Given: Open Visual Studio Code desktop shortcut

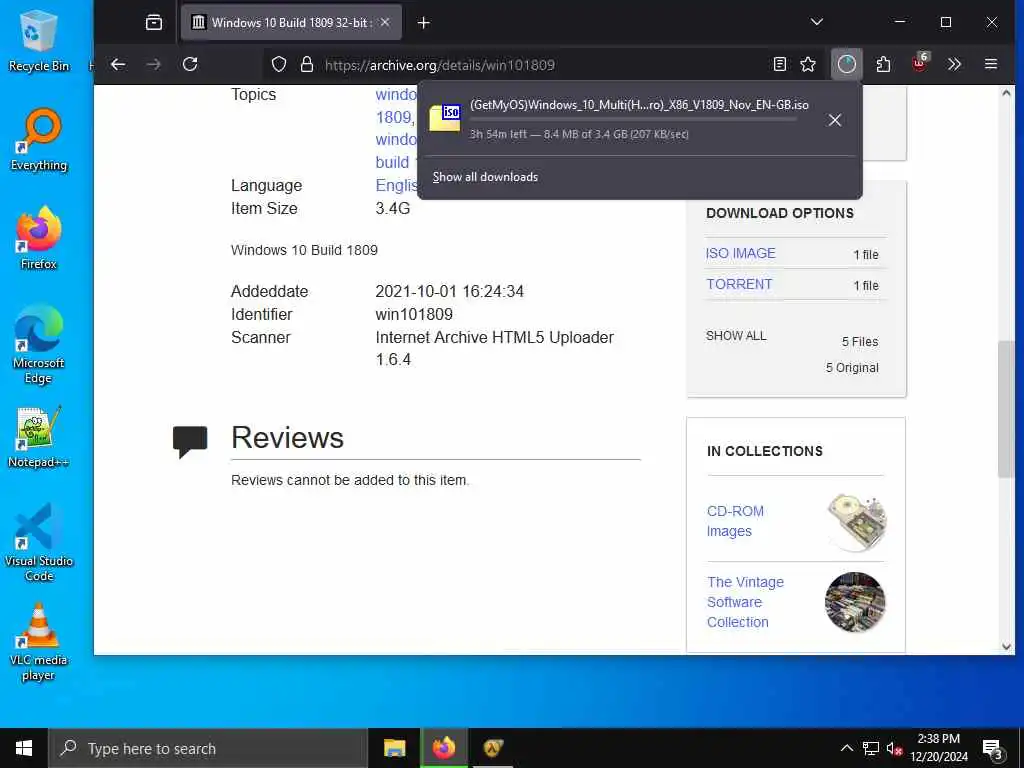Looking at the screenshot, I should [x=39, y=542].
